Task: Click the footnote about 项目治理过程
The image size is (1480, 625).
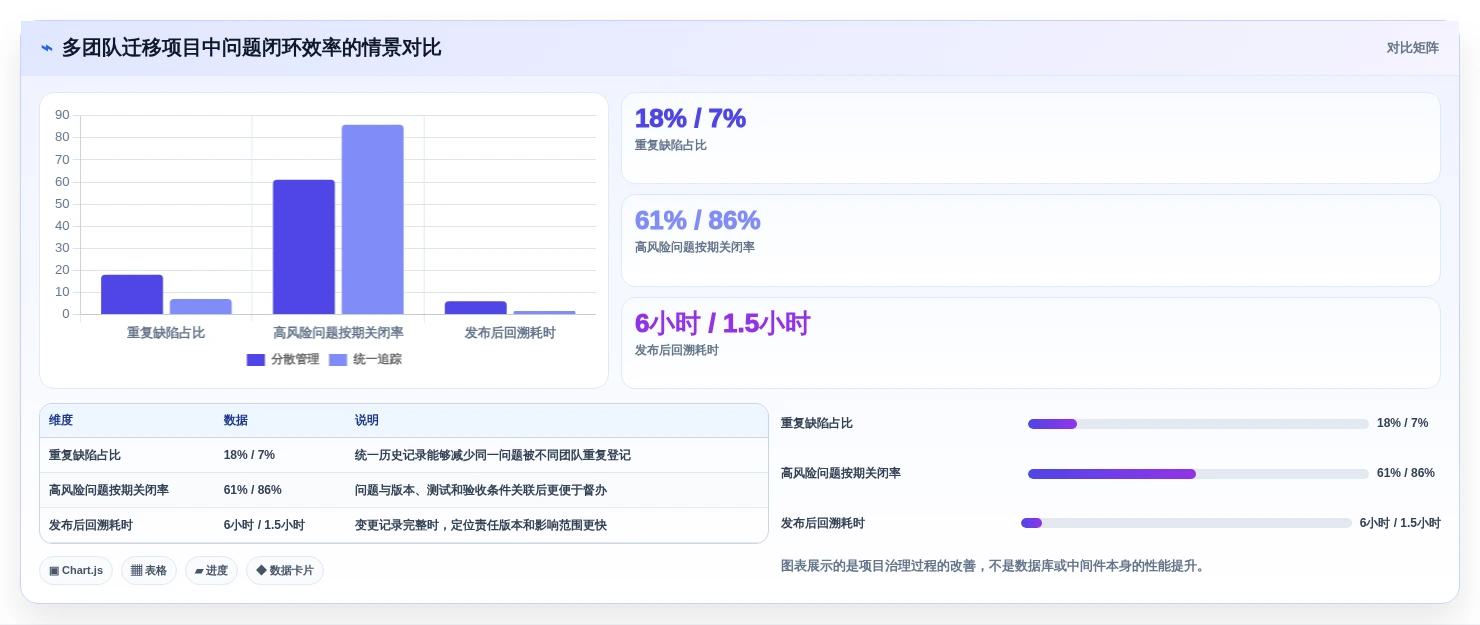Action: click(995, 566)
